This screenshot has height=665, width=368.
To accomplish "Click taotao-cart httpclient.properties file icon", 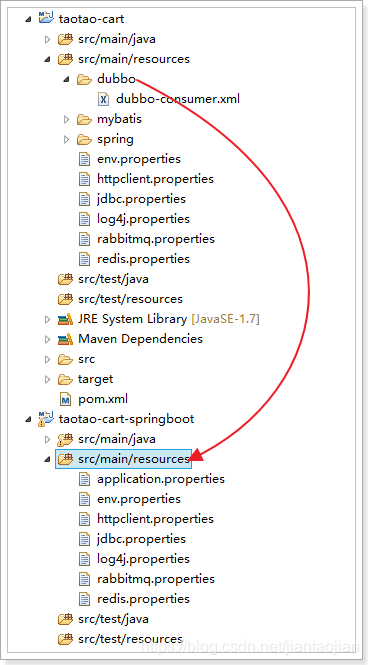I will [x=85, y=179].
